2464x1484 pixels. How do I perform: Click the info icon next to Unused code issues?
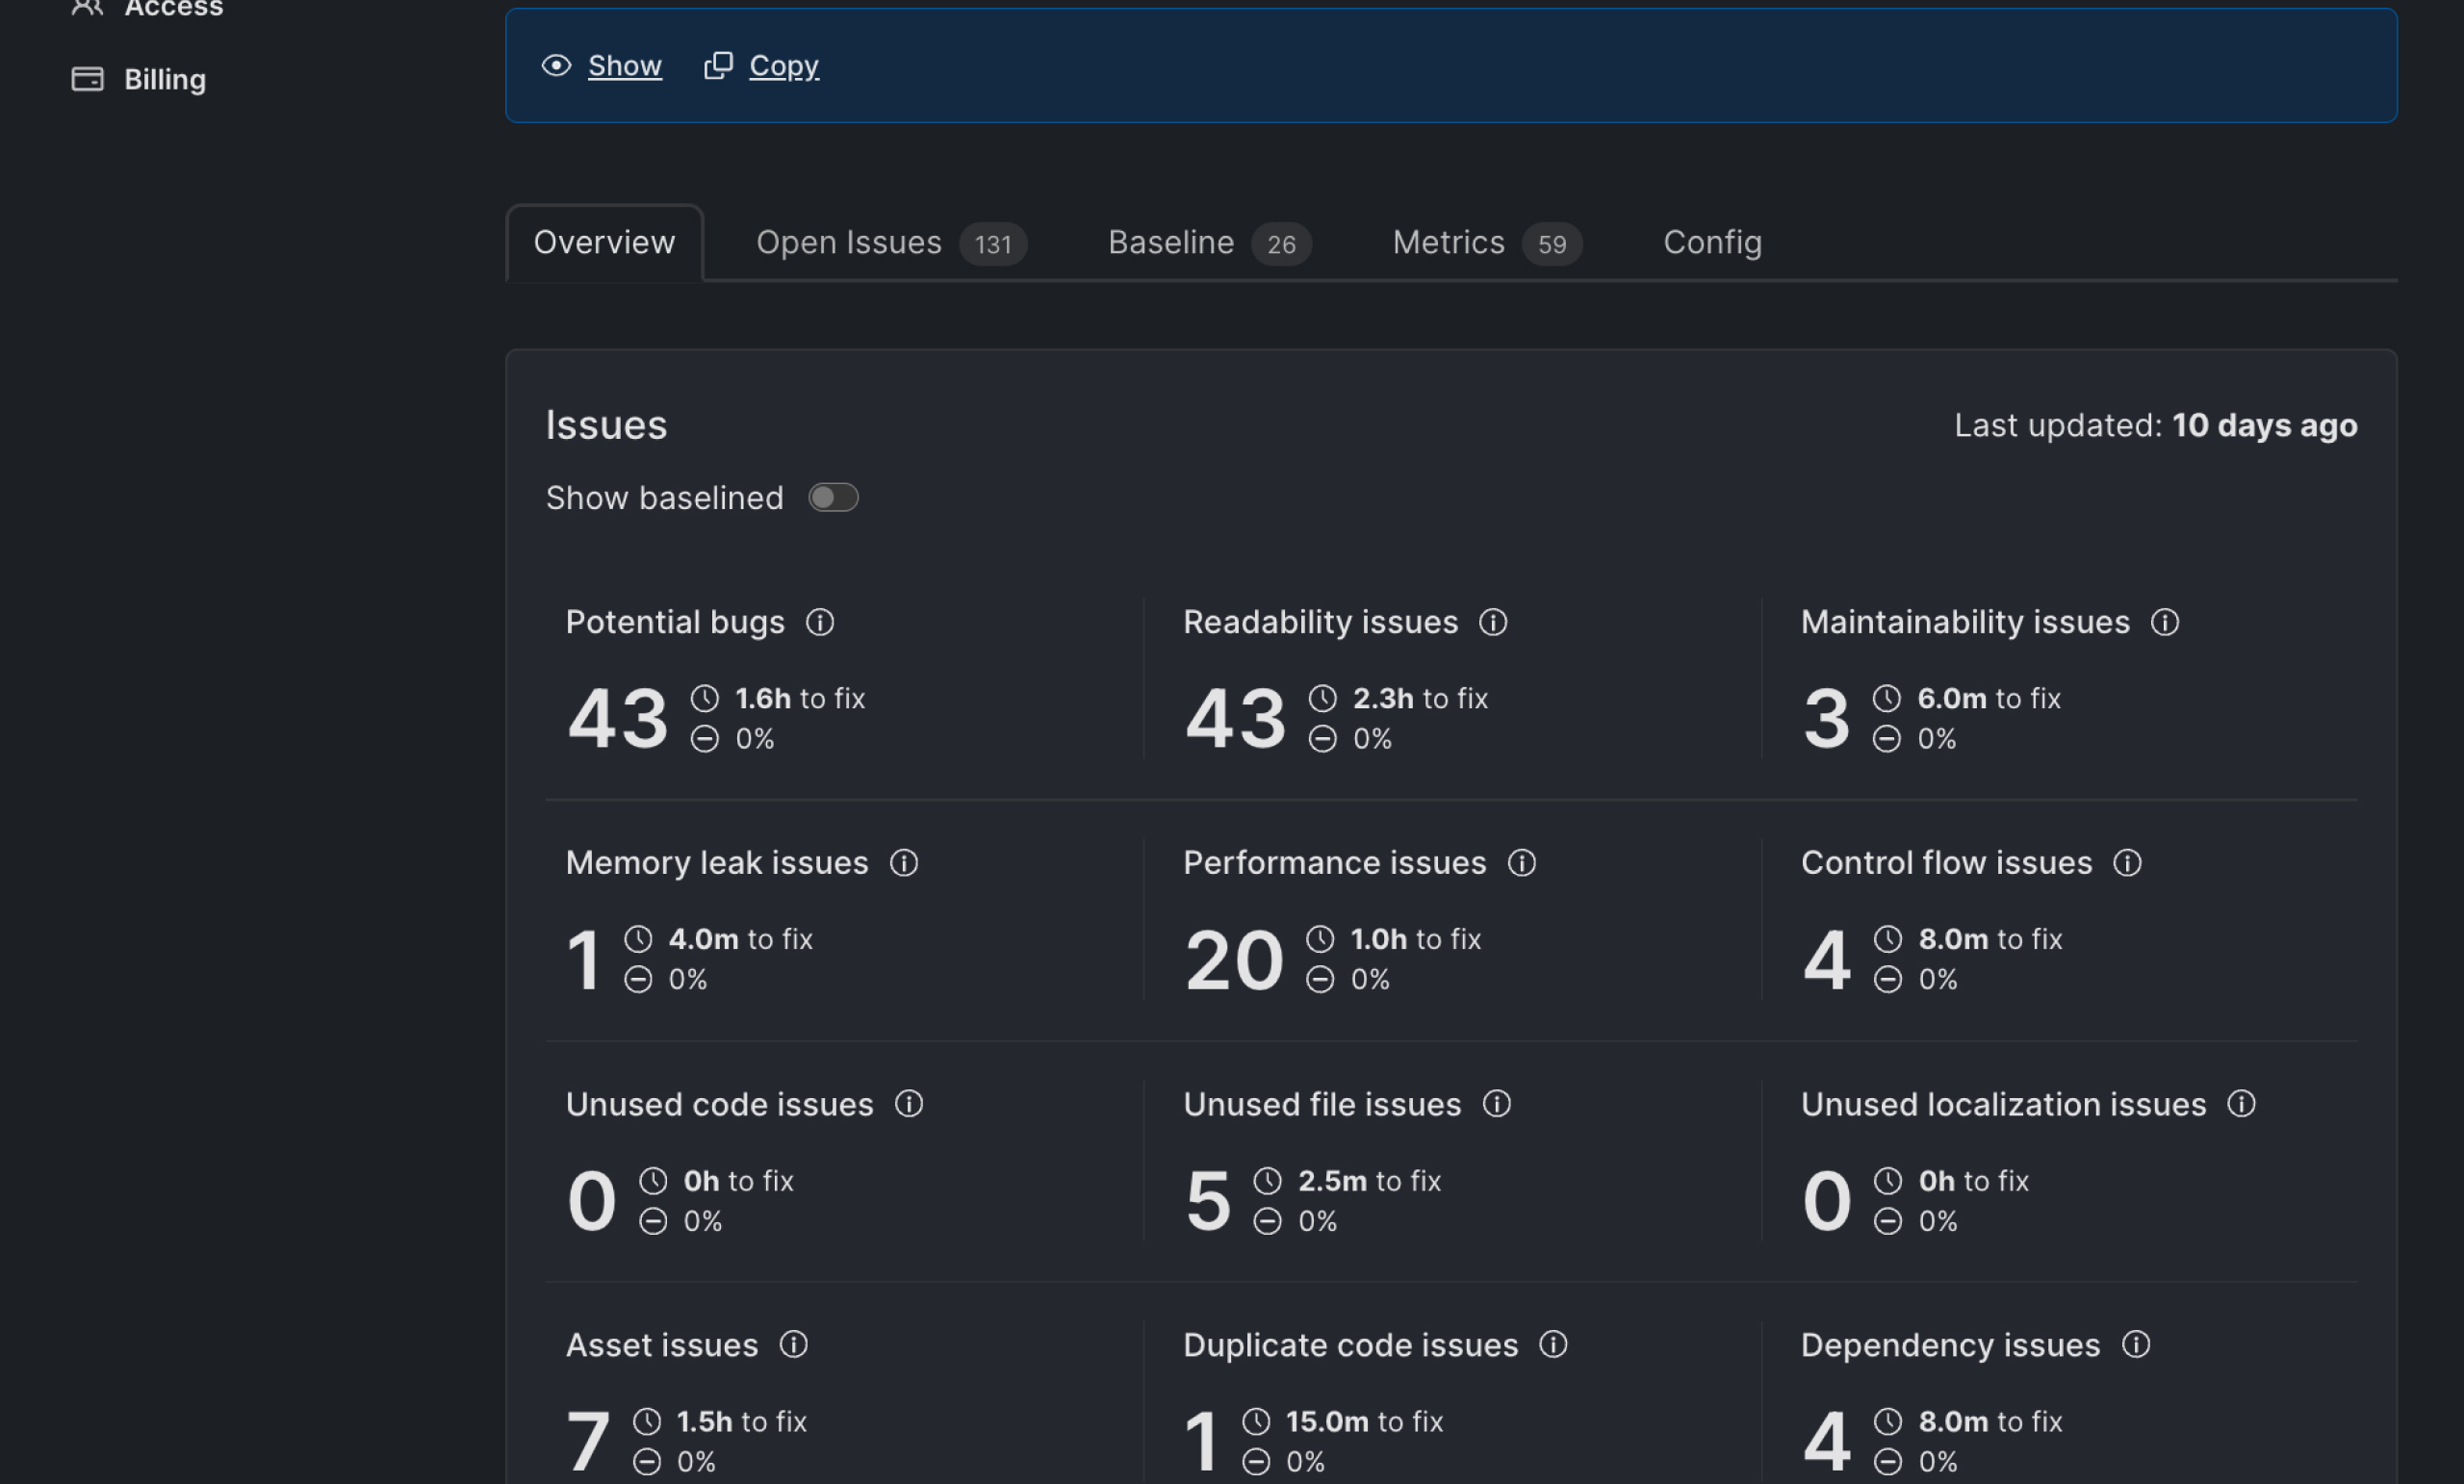coord(909,1103)
